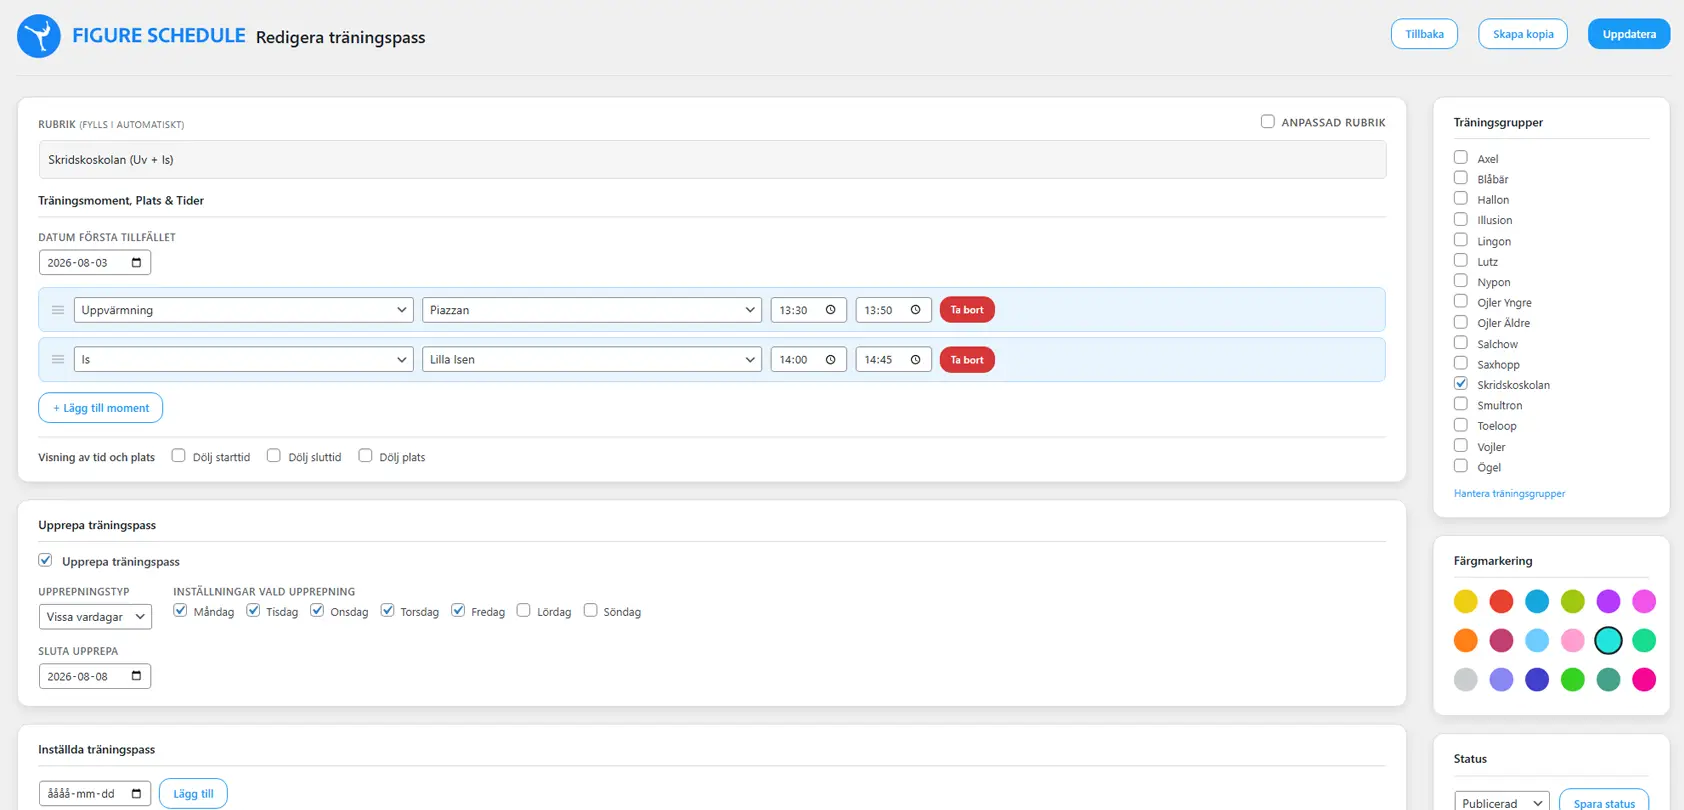Select the light pink color swatch
1684x810 pixels.
click(1573, 640)
